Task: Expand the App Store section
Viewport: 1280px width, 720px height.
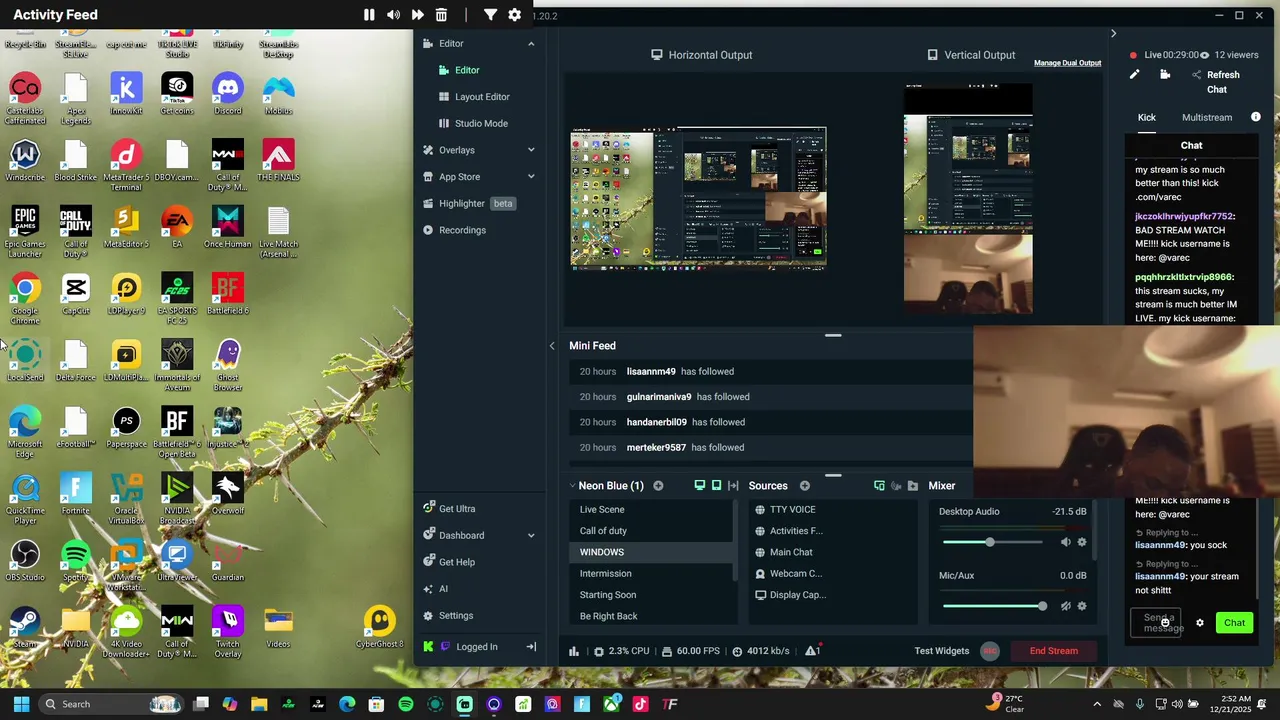Action: [531, 177]
